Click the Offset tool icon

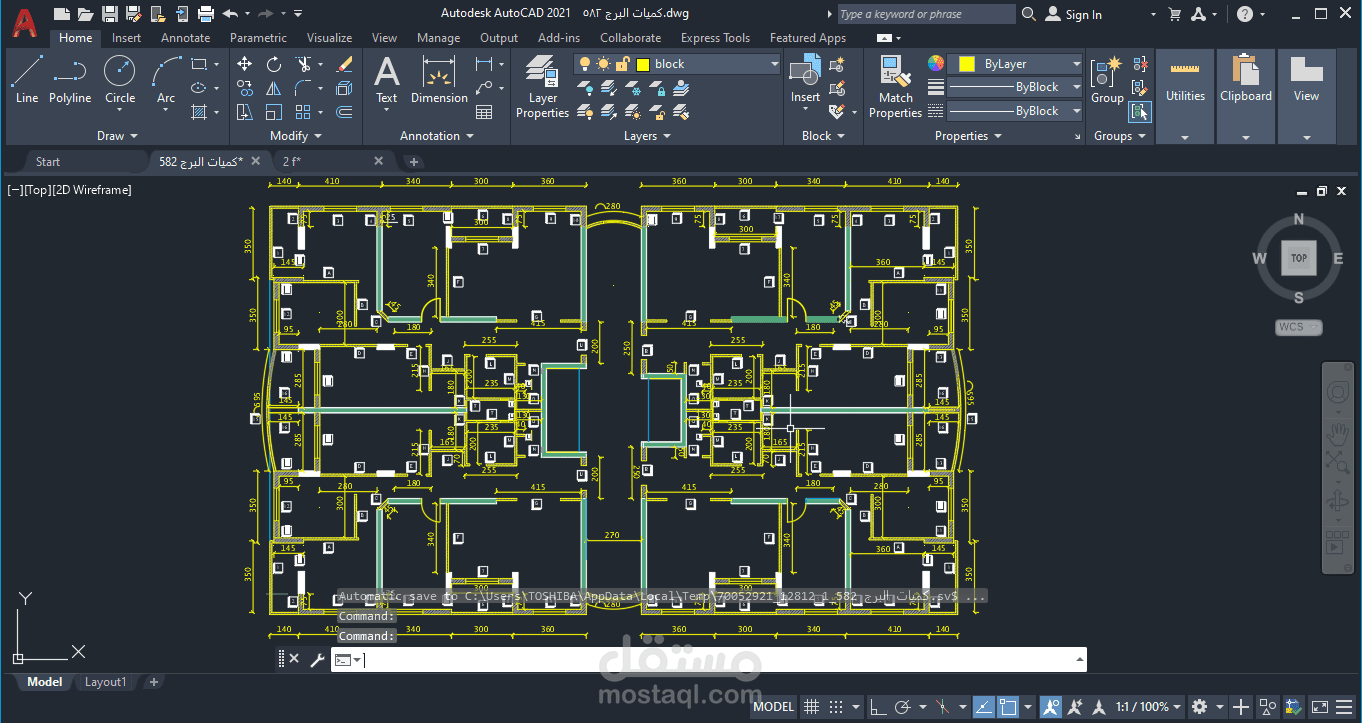tap(345, 112)
